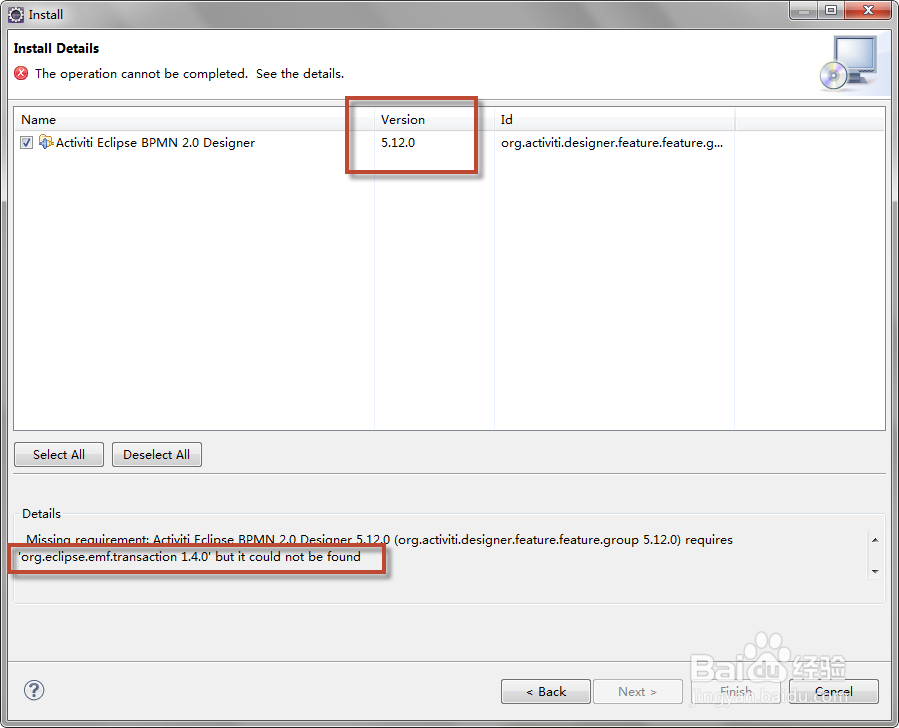The height and width of the screenshot is (728, 899).
Task: Click the Install Details heading
Action: [x=56, y=48]
